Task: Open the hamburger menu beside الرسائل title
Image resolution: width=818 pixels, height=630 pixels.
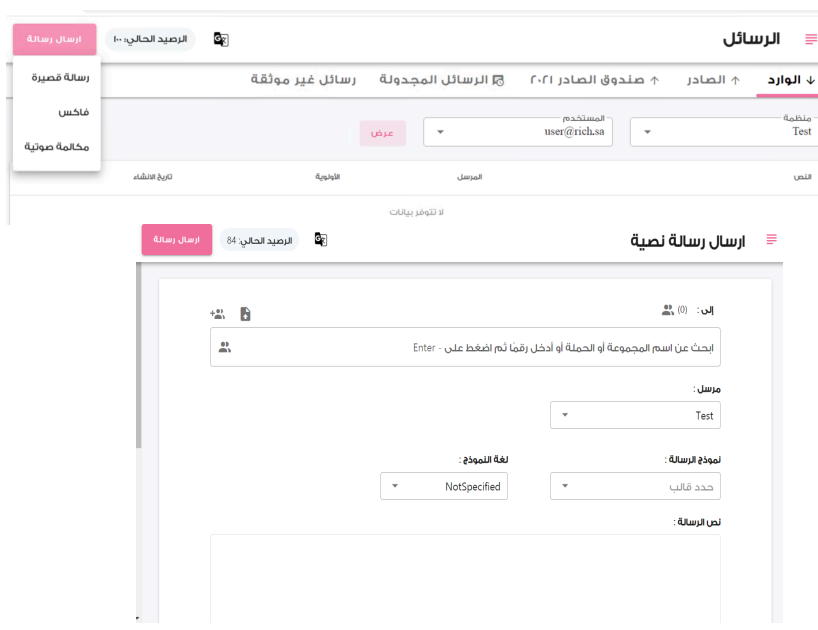Action: point(811,39)
